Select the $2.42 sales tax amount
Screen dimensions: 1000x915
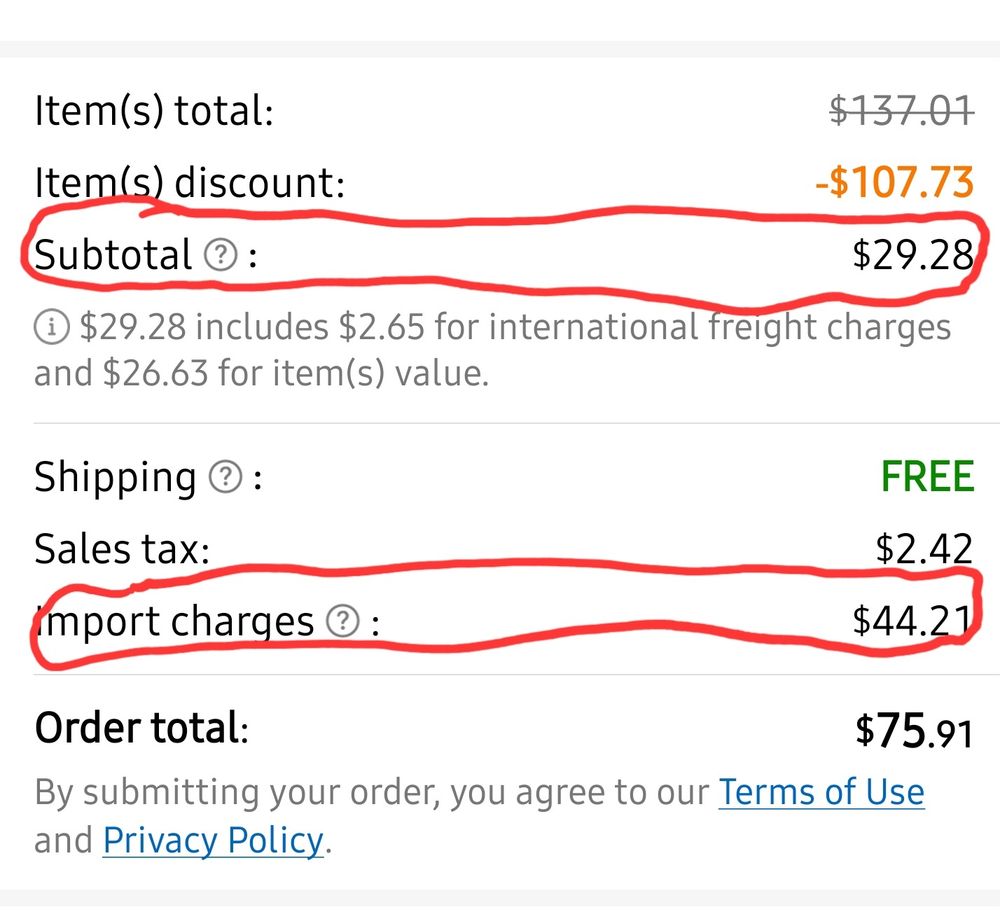[923, 549]
